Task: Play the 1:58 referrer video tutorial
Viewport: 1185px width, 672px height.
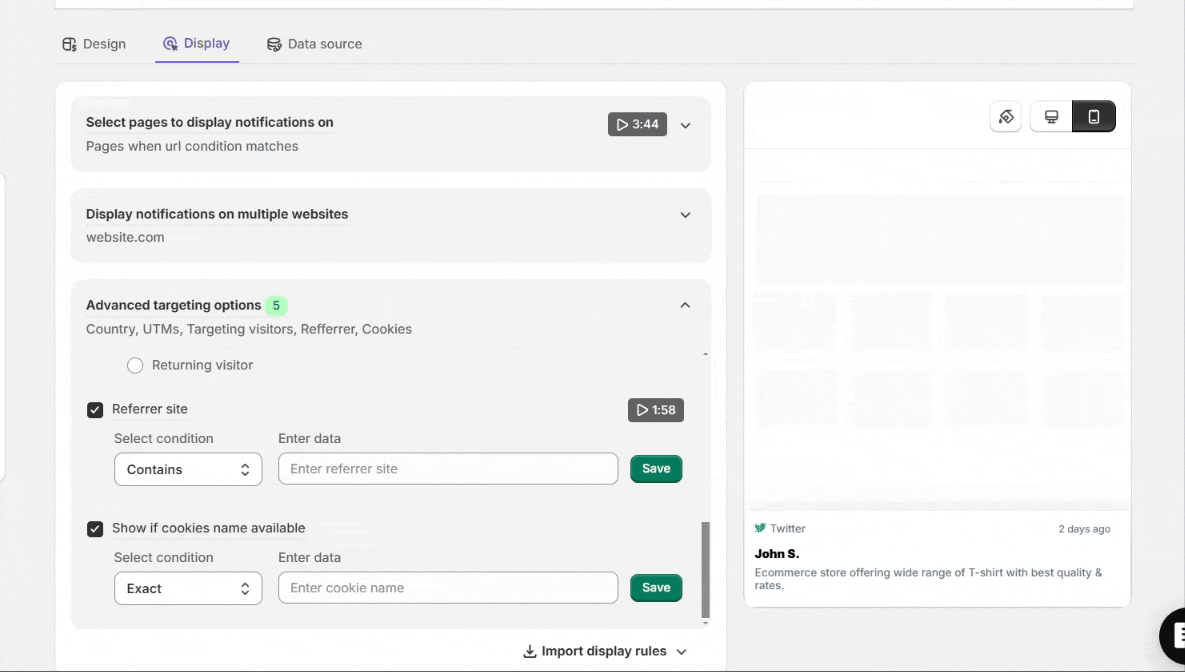Action: (x=656, y=410)
